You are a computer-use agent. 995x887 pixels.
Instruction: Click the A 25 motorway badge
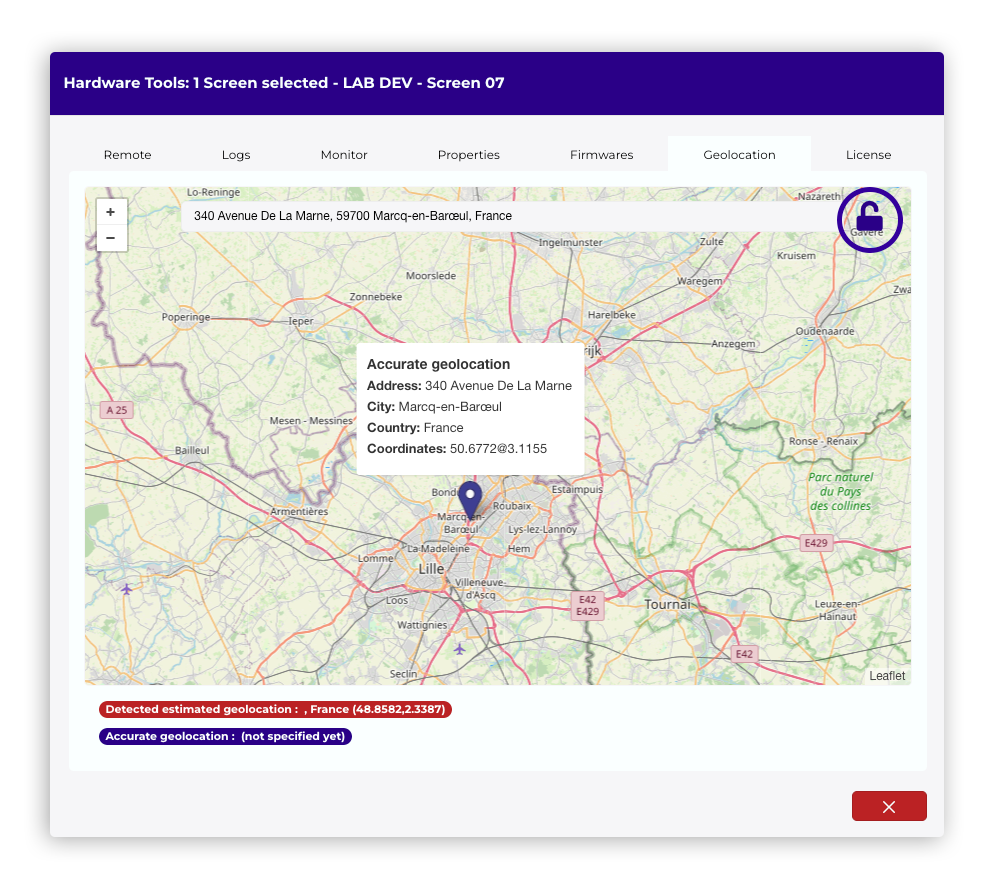tap(118, 410)
